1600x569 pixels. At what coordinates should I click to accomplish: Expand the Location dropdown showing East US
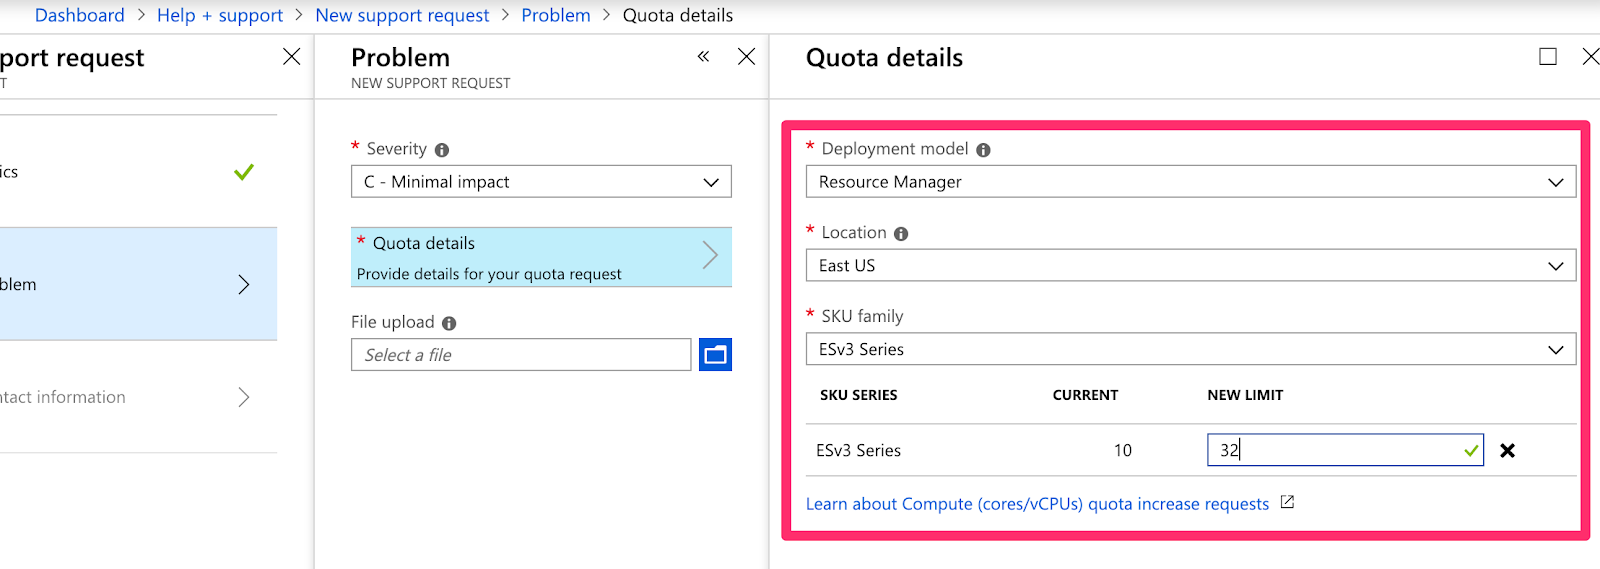point(1190,266)
